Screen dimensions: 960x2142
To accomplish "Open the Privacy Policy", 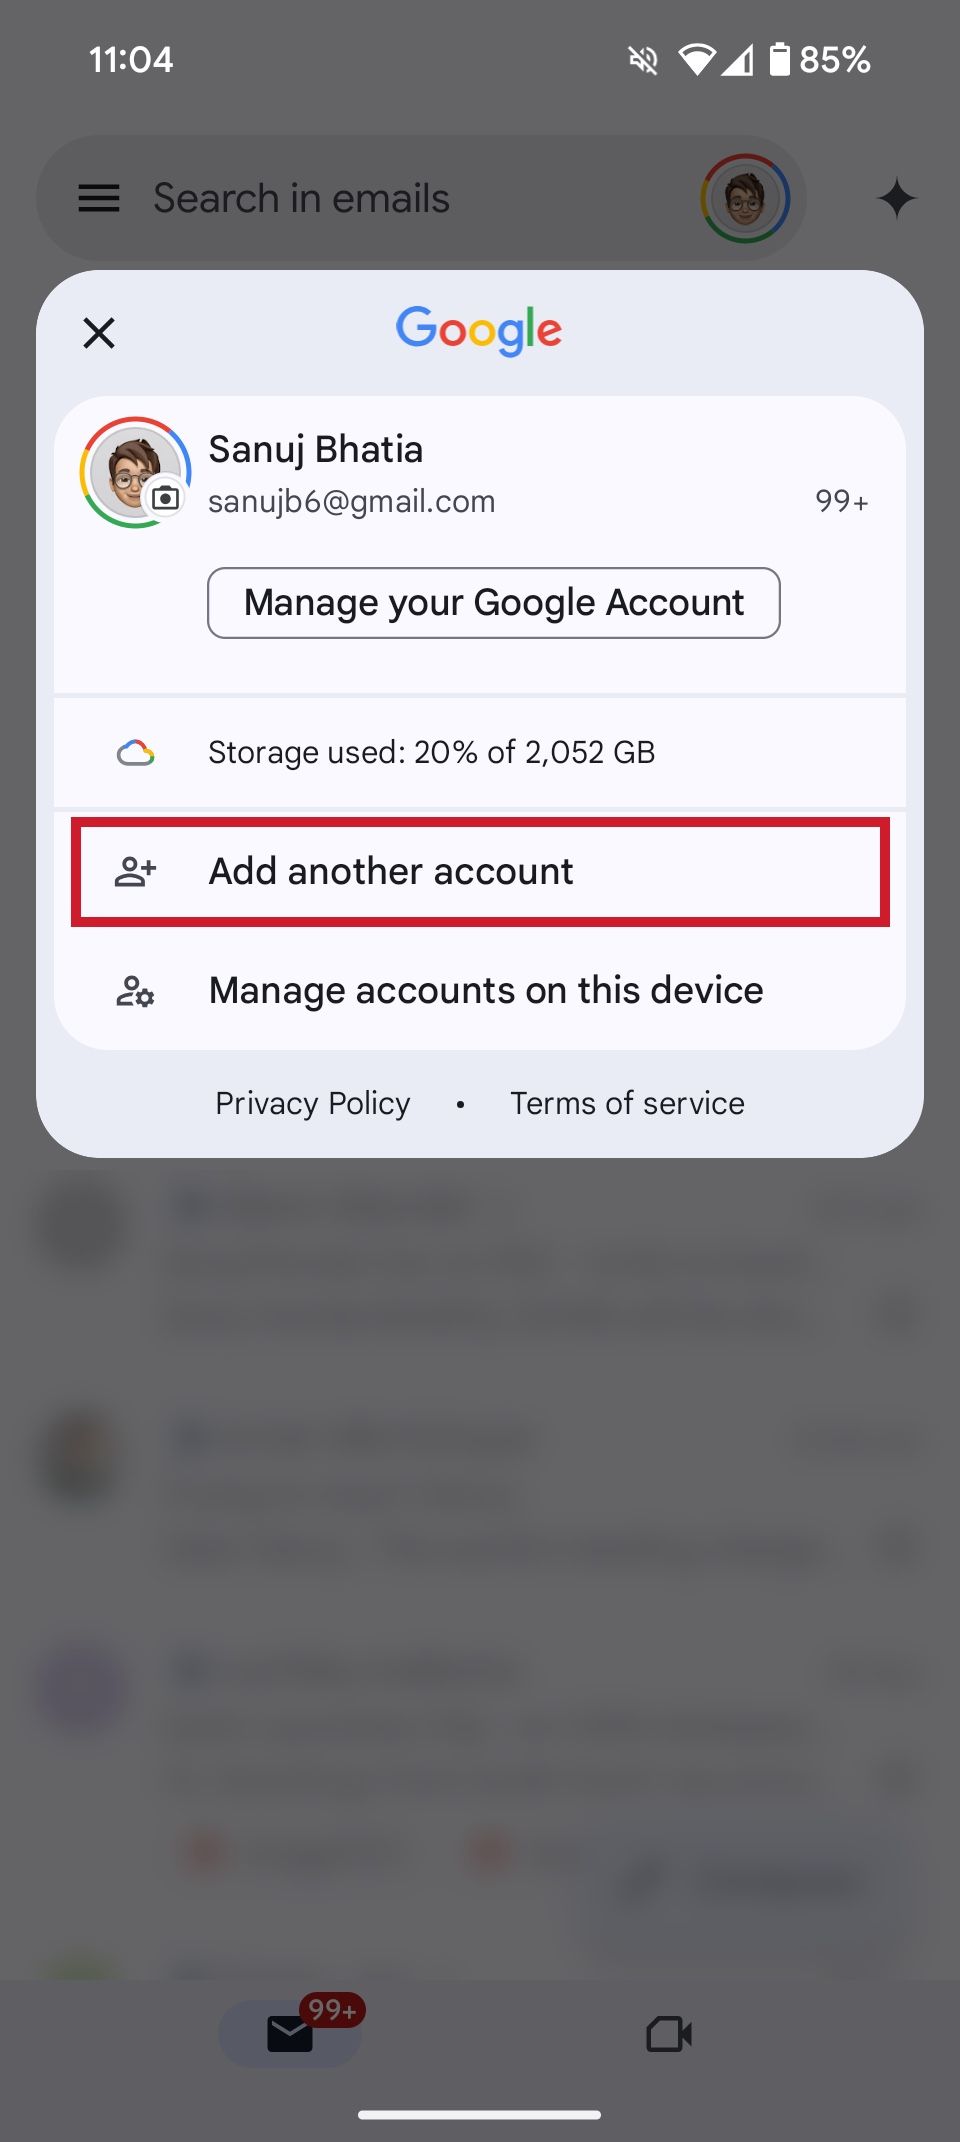I will [311, 1102].
